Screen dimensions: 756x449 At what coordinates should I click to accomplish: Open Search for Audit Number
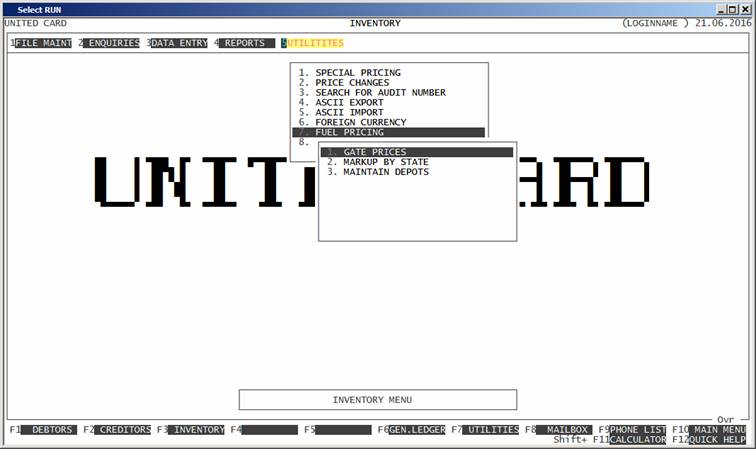[x=380, y=93]
